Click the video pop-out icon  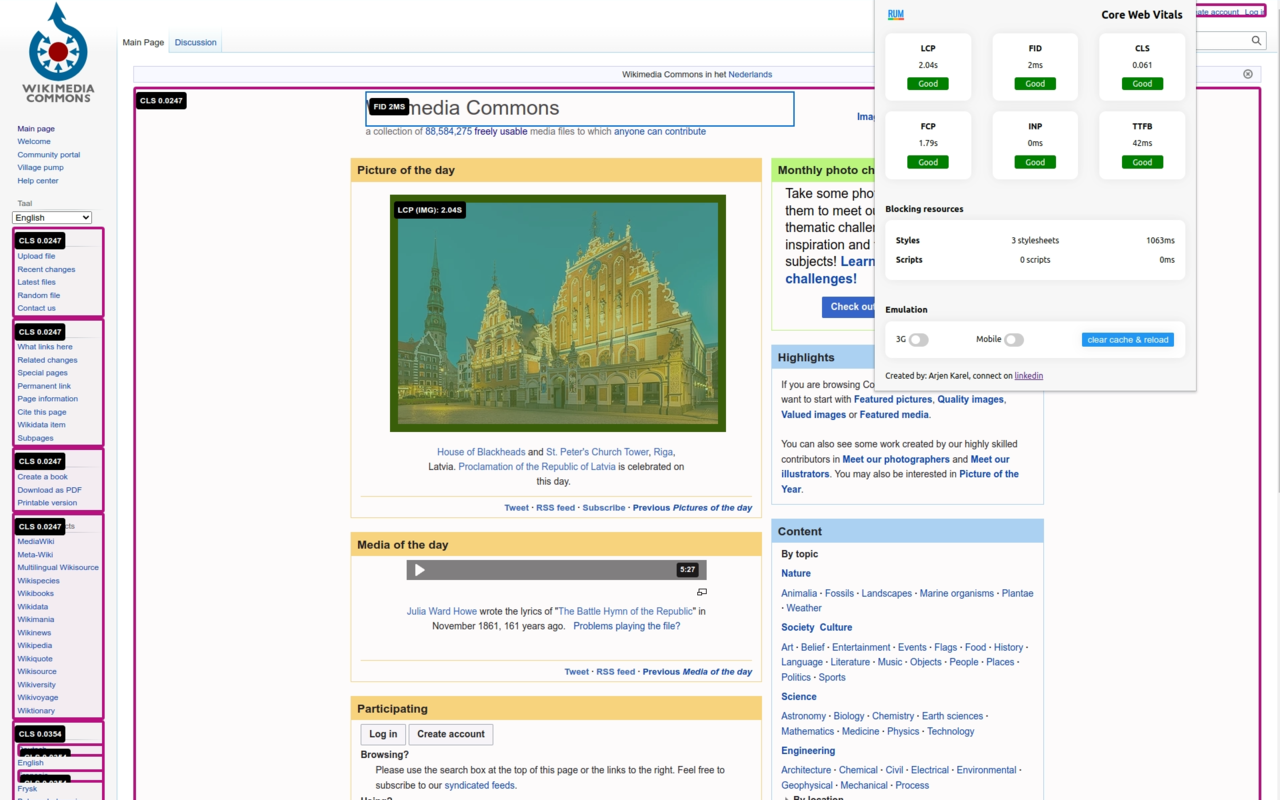tap(701, 591)
